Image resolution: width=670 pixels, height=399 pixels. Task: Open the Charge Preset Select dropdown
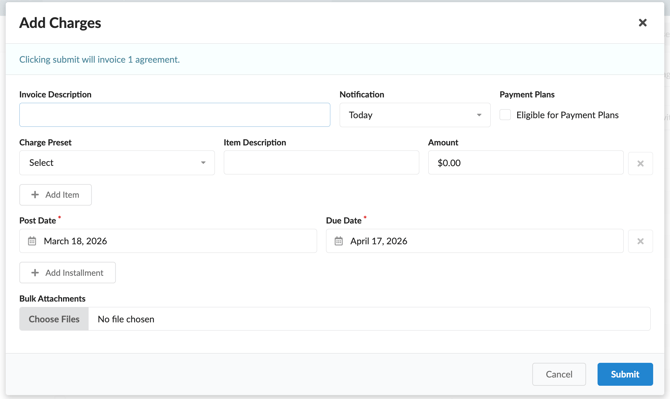[117, 163]
